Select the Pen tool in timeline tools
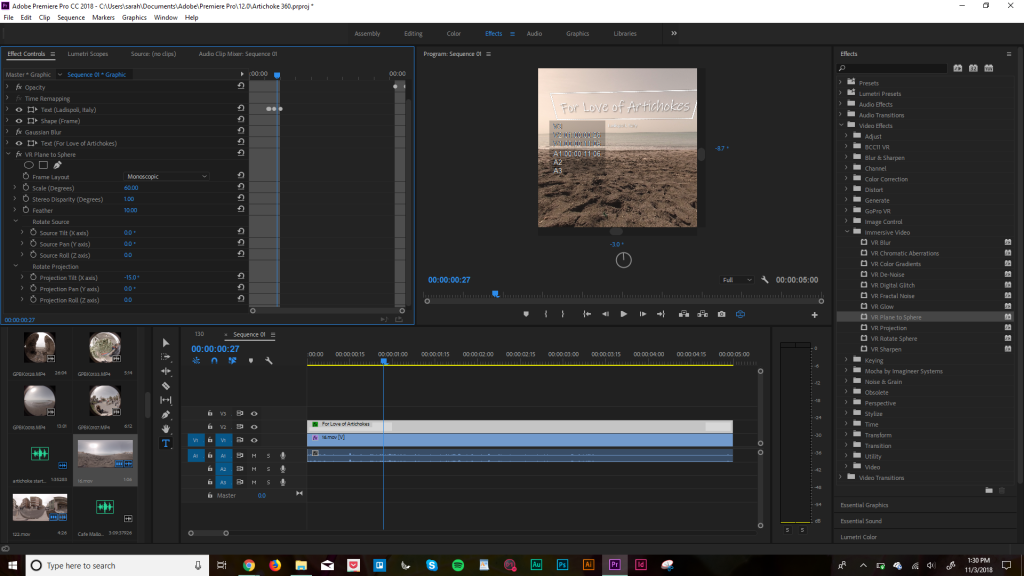This screenshot has width=1024, height=576. (x=166, y=414)
